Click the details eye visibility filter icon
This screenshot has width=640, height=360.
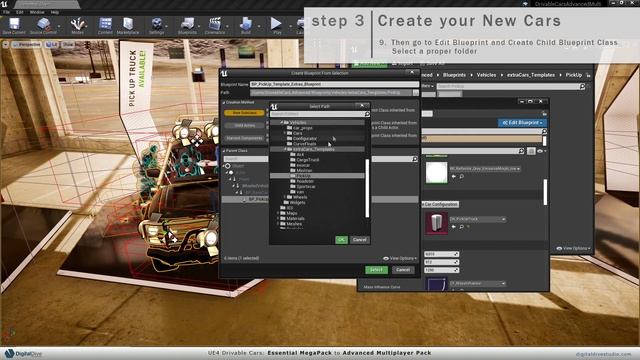(x=541, y=151)
